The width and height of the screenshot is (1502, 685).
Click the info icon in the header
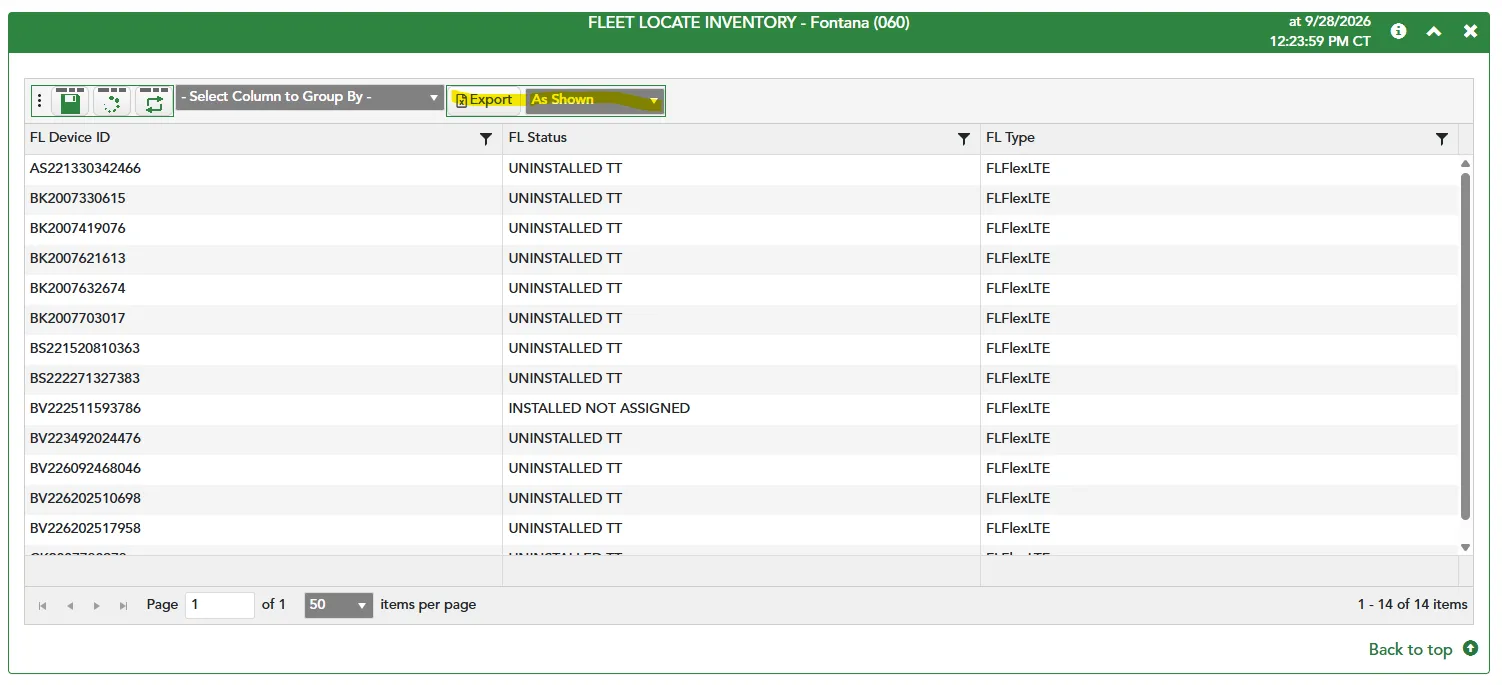click(1398, 31)
